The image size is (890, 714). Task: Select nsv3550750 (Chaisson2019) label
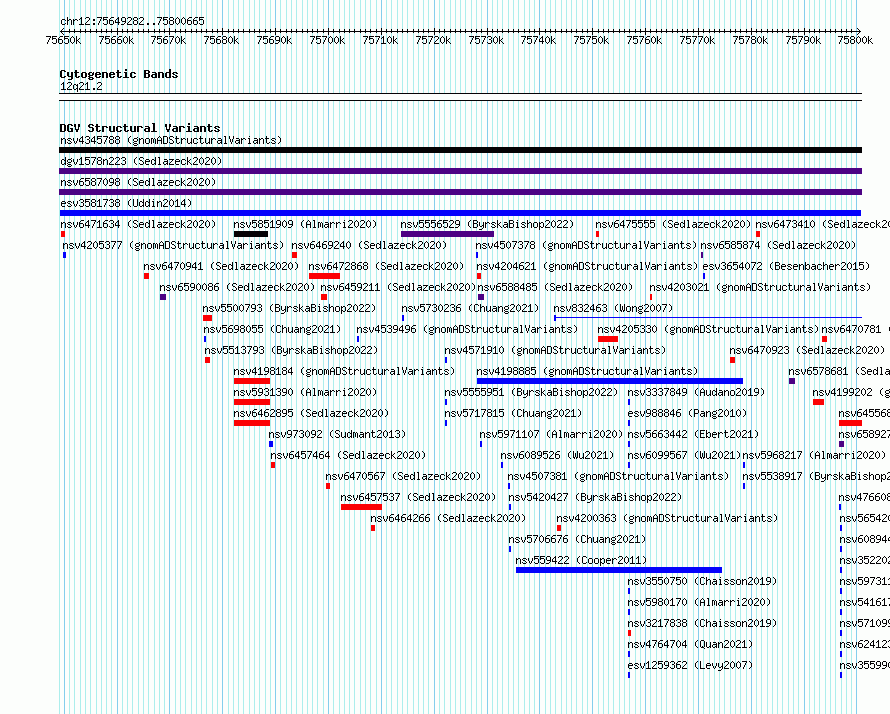click(x=702, y=581)
